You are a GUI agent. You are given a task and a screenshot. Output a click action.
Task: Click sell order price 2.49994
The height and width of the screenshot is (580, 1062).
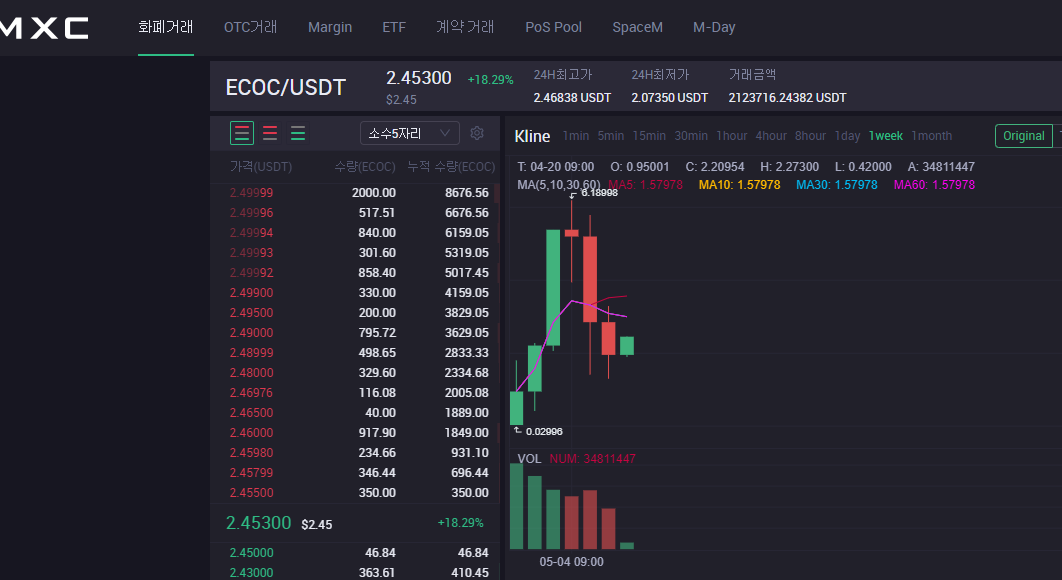[251, 232]
